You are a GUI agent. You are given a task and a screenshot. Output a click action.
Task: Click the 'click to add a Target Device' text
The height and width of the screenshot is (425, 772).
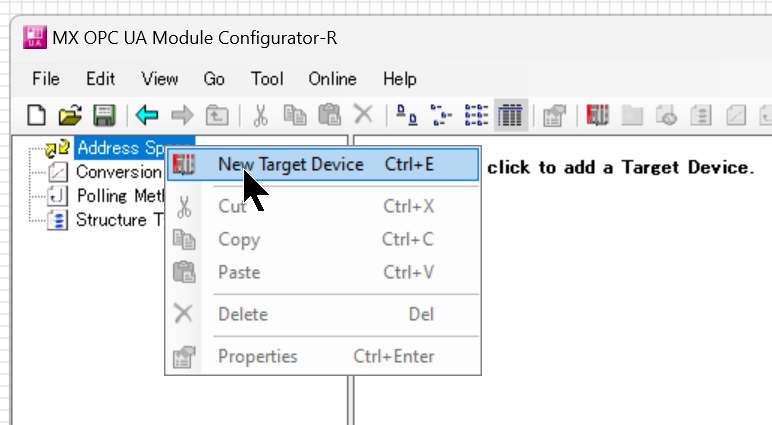click(x=620, y=167)
